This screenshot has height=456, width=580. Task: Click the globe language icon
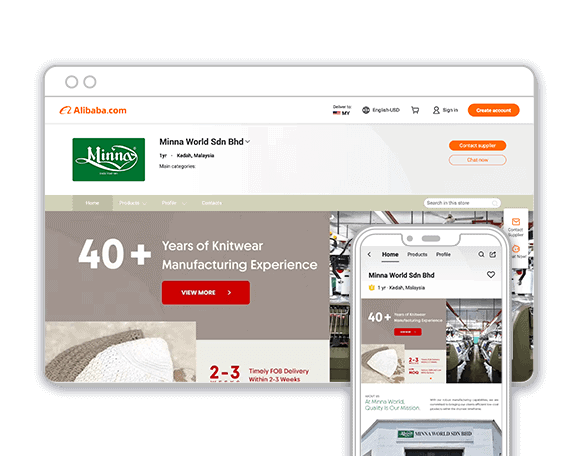(x=366, y=110)
